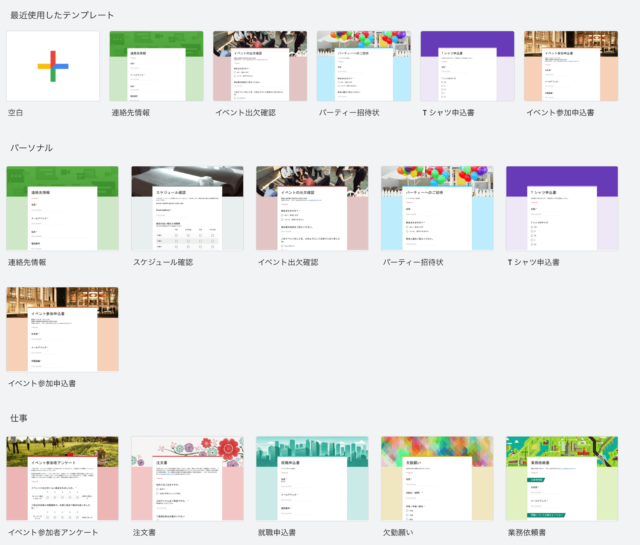Select the floral 注文書 template thumbnail
The width and height of the screenshot is (640, 545).
click(x=187, y=478)
